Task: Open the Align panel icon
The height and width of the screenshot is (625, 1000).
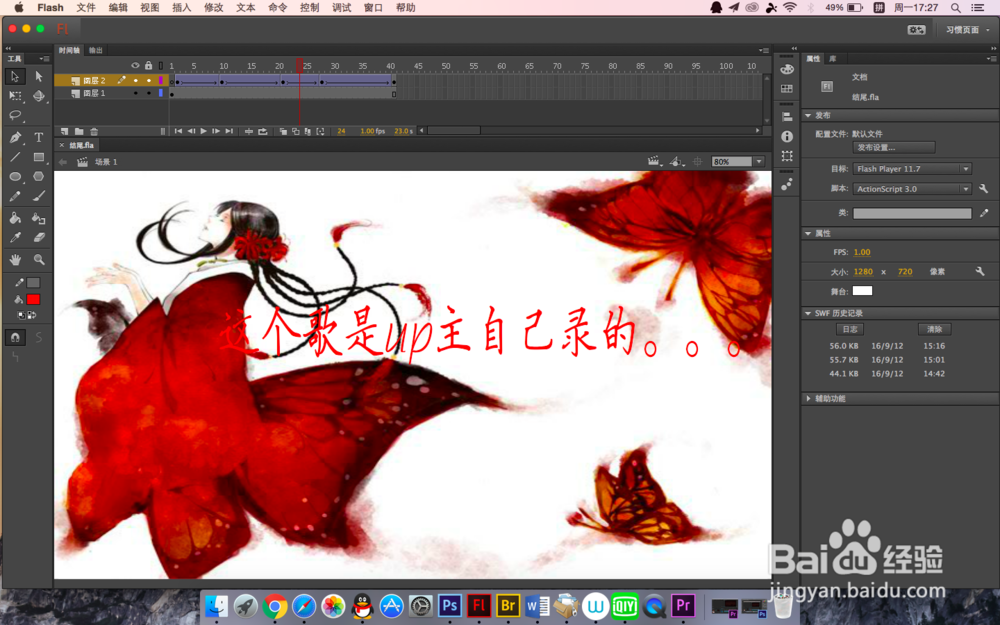Action: pos(787,117)
